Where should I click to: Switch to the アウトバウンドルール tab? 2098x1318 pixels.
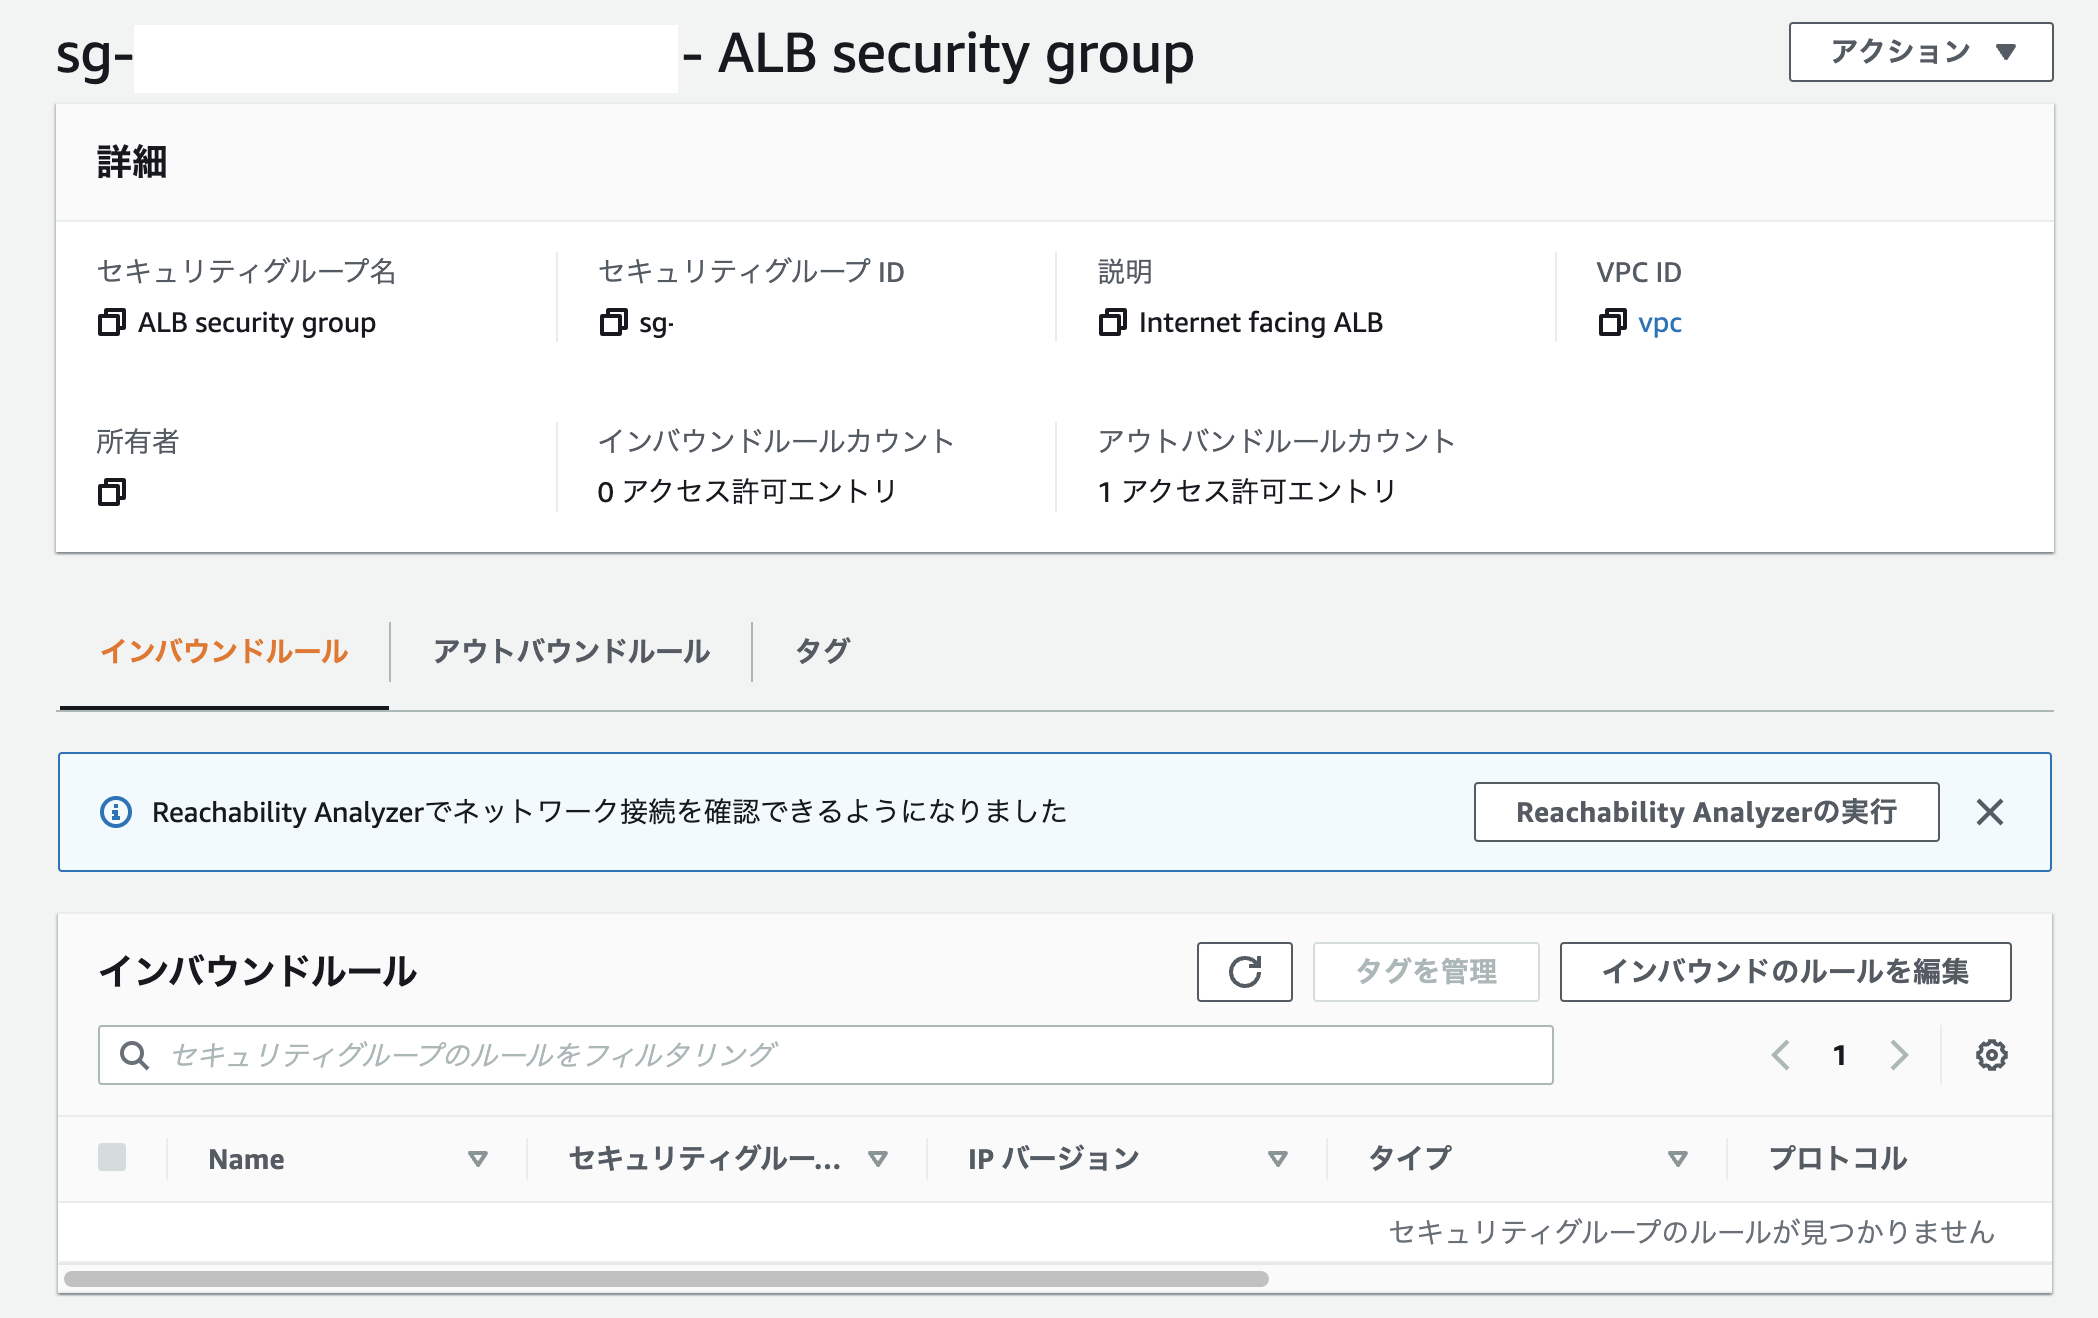[x=570, y=651]
